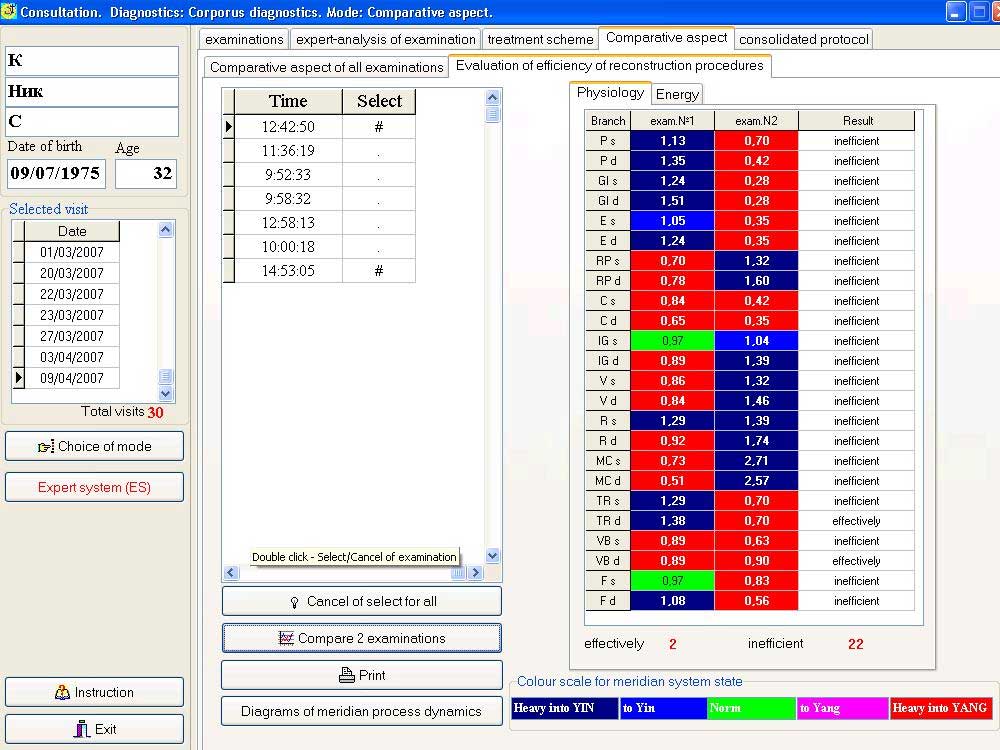Select examination time 12:58:13
Screen dimensions: 1000x750
click(288, 223)
